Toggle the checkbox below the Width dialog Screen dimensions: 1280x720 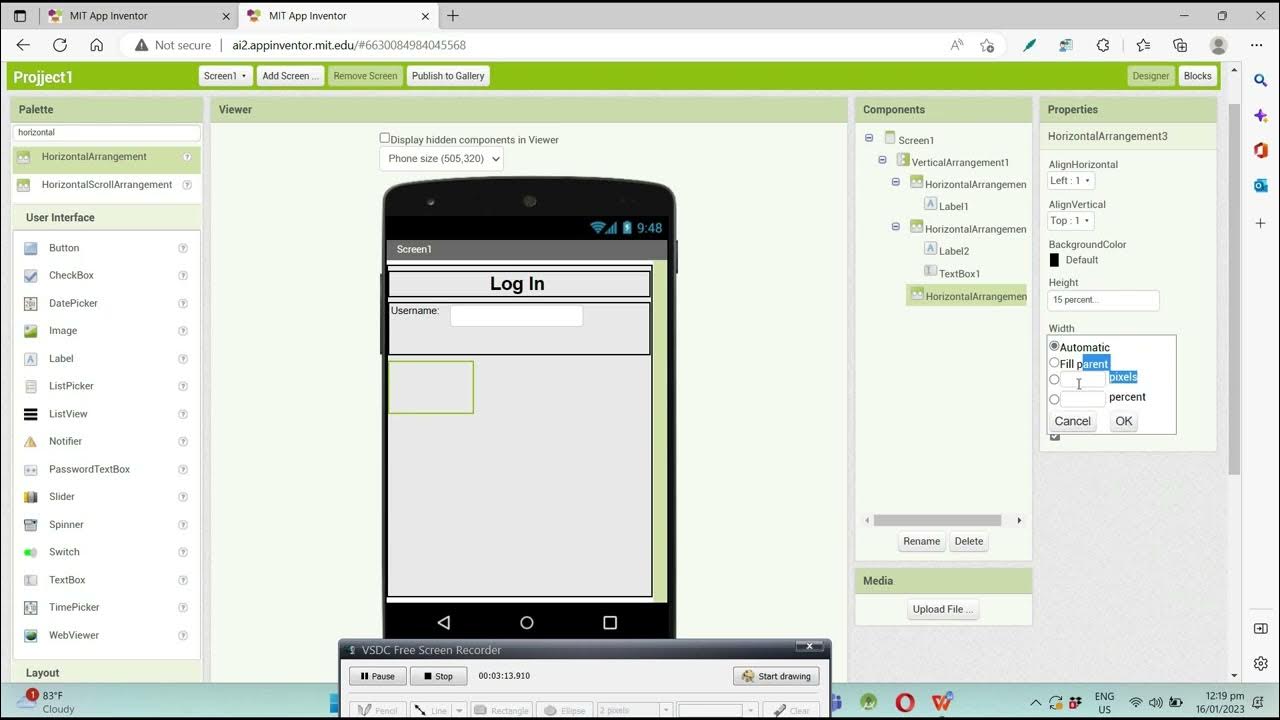[x=1054, y=436]
